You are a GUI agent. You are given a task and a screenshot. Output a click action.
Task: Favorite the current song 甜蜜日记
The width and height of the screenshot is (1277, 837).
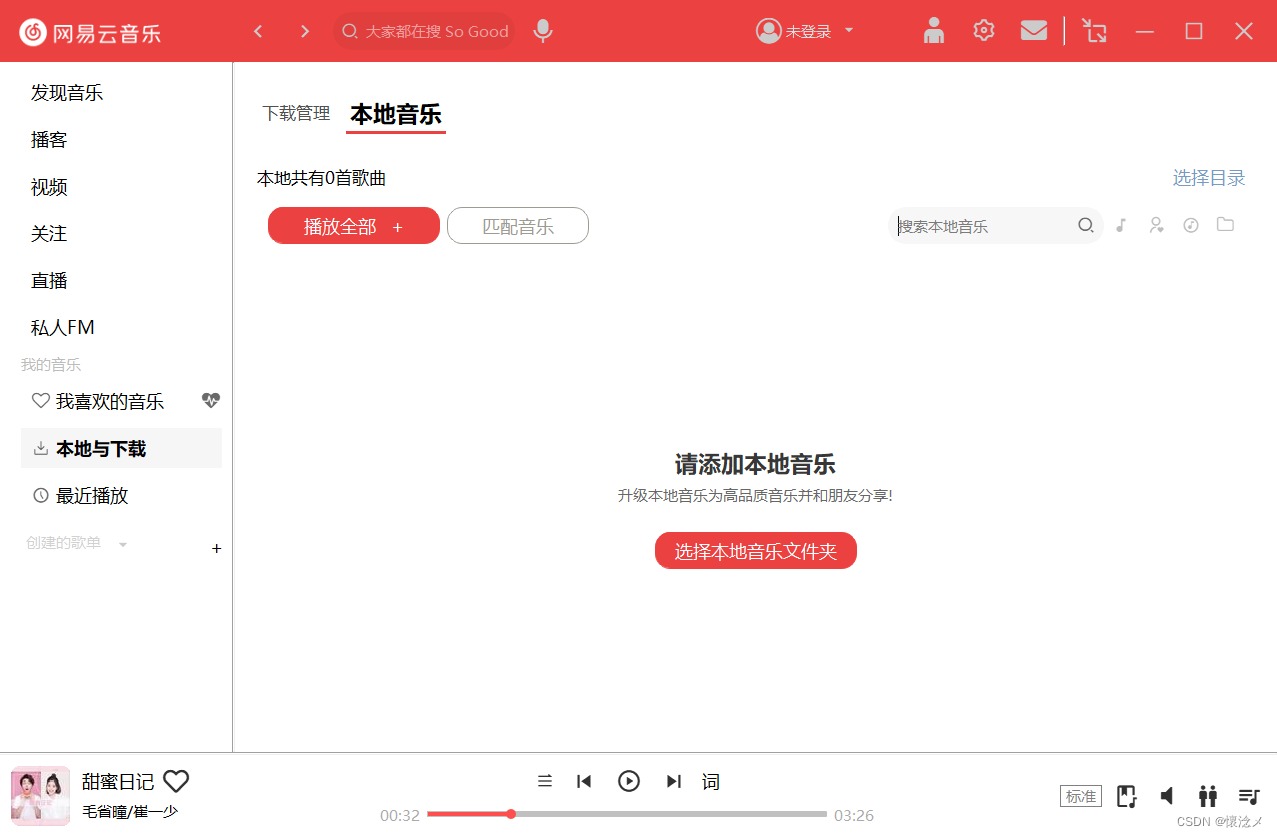[x=176, y=781]
